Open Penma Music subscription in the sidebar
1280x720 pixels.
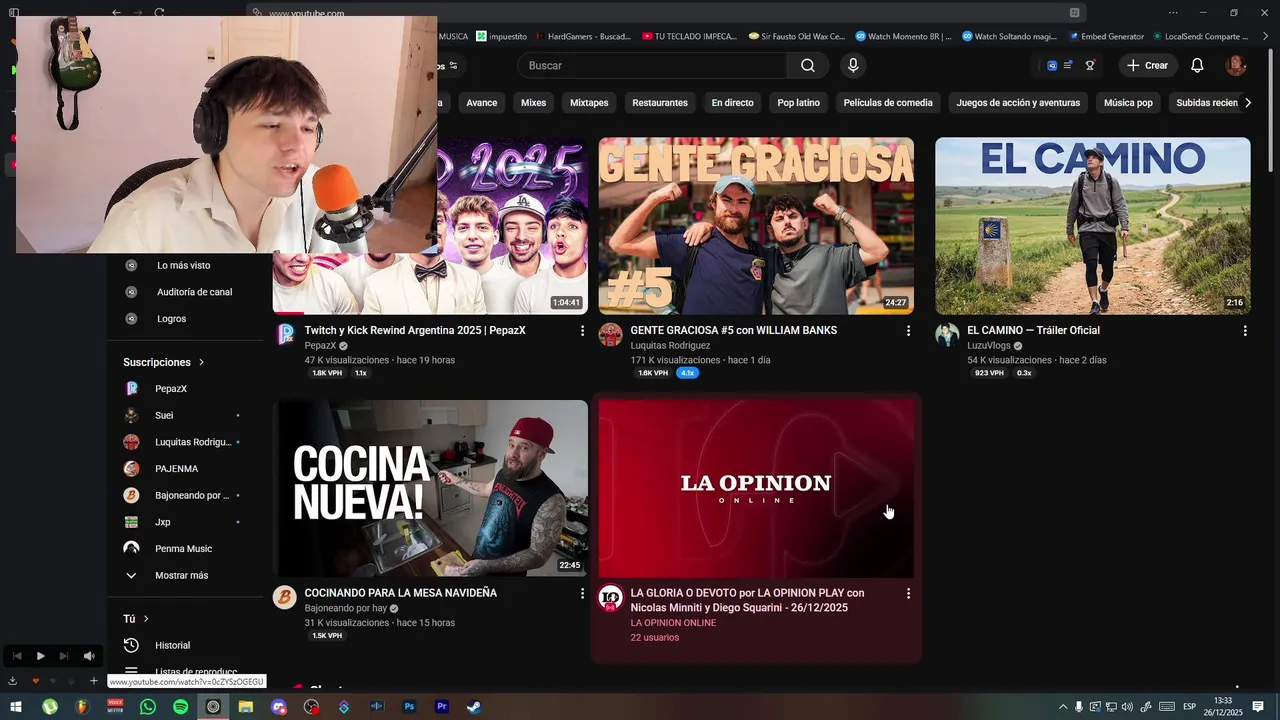click(182, 549)
